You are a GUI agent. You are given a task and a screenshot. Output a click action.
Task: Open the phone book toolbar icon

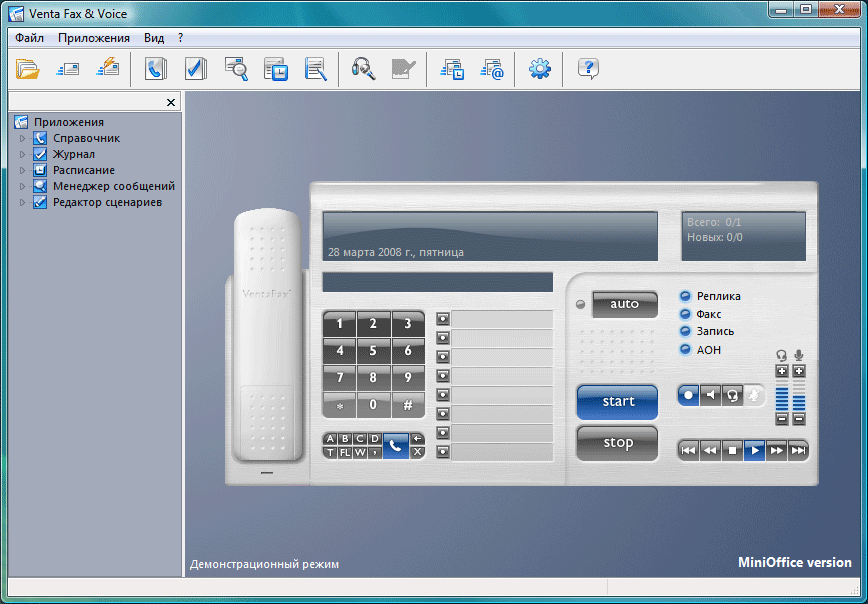coord(156,69)
